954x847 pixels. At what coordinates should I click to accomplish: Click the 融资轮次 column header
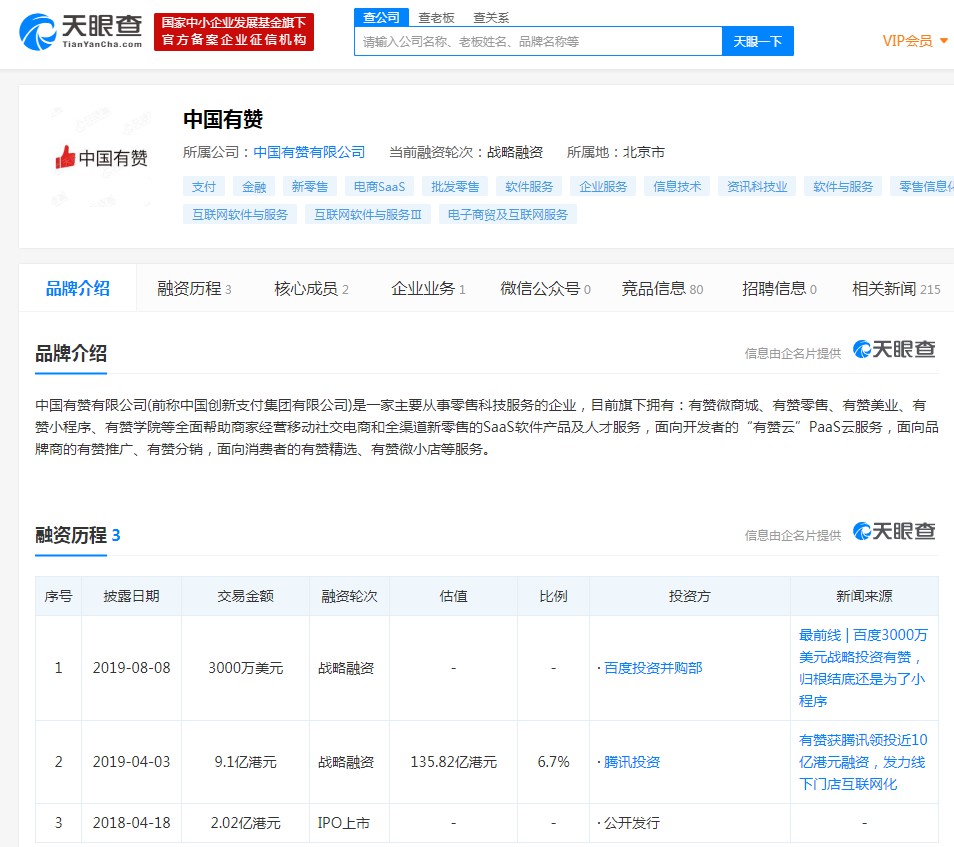coord(349,596)
